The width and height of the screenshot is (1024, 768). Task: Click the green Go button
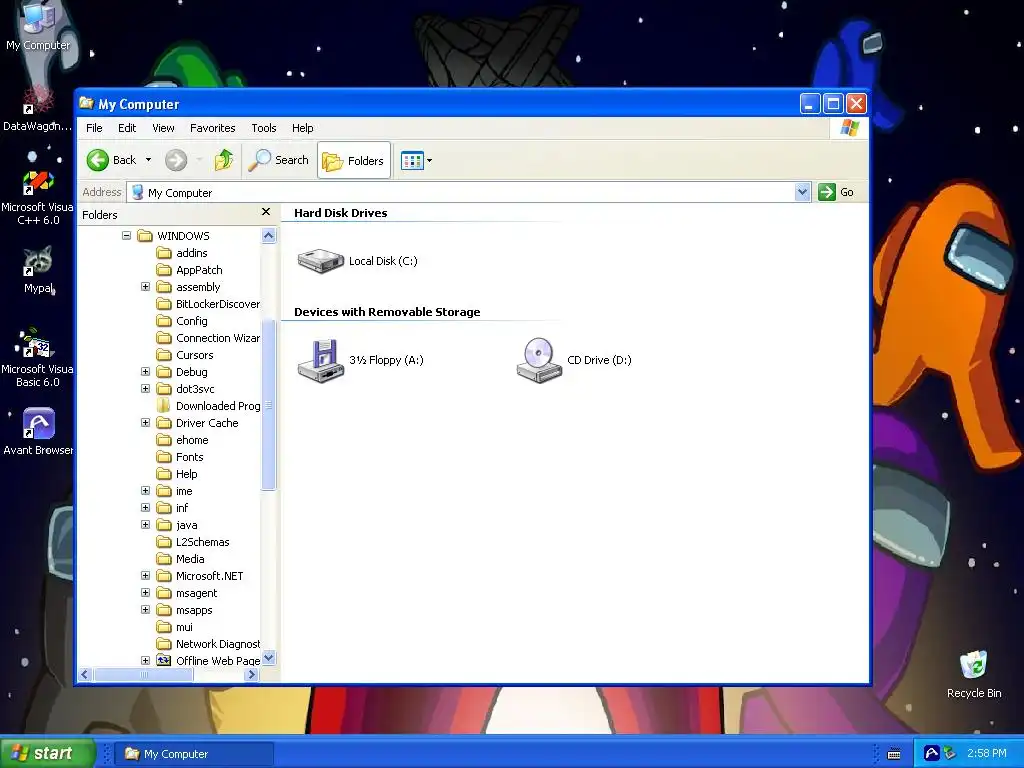click(x=837, y=192)
